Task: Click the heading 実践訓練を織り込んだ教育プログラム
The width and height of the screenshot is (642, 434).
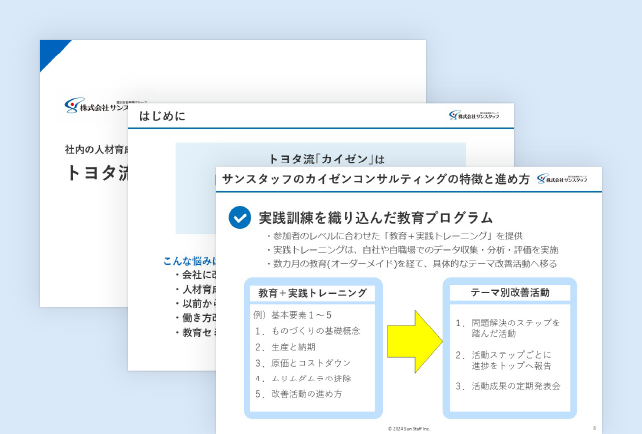Action: (375, 217)
